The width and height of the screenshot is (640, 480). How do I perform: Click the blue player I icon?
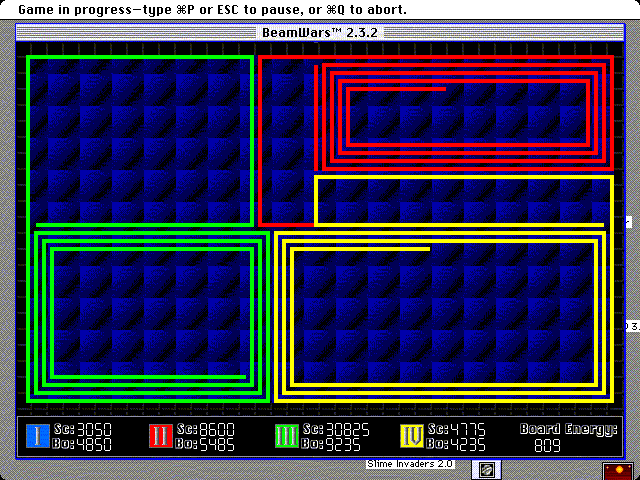click(x=37, y=436)
